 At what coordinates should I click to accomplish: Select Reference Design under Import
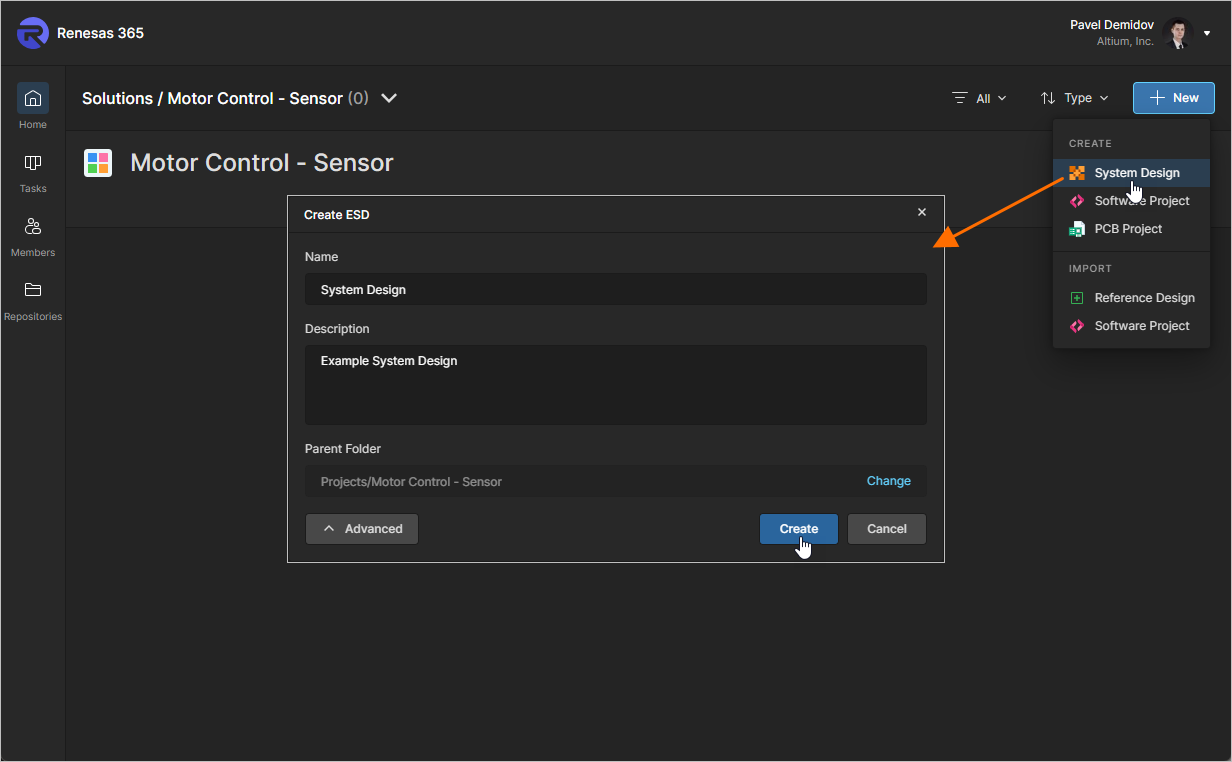[1144, 298]
